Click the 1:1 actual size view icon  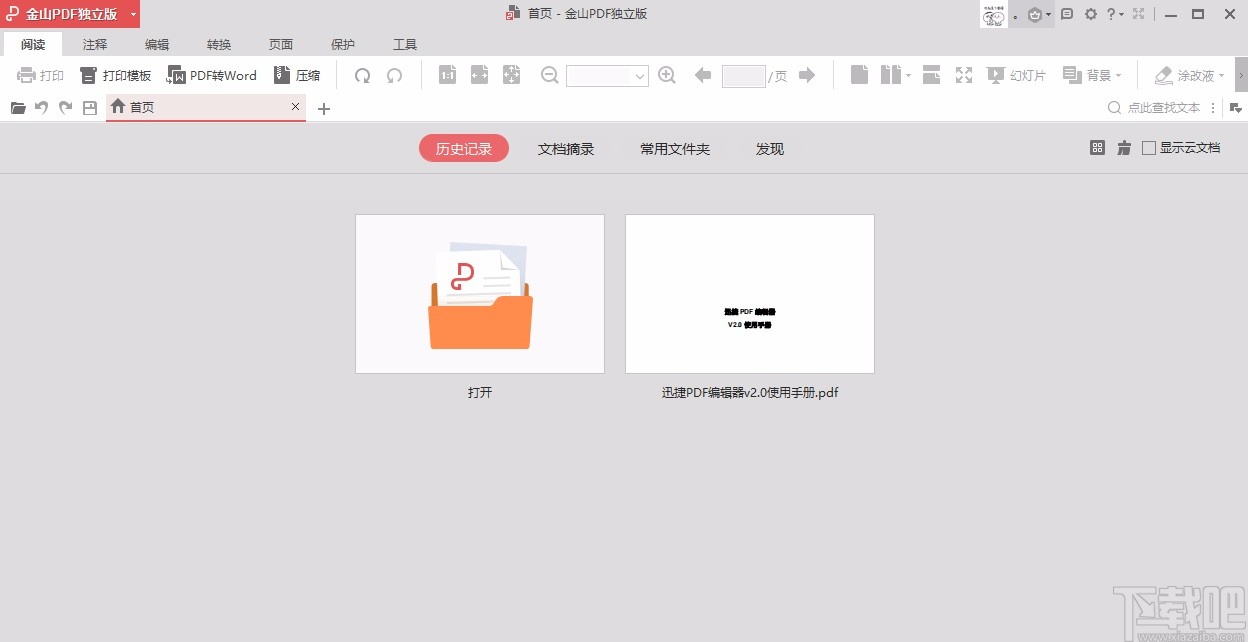[447, 75]
